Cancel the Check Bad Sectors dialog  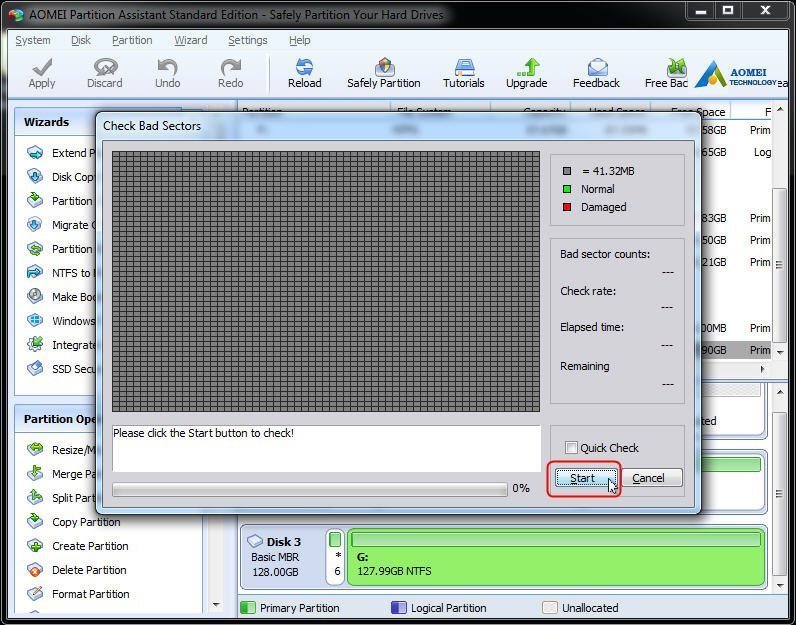(x=651, y=478)
